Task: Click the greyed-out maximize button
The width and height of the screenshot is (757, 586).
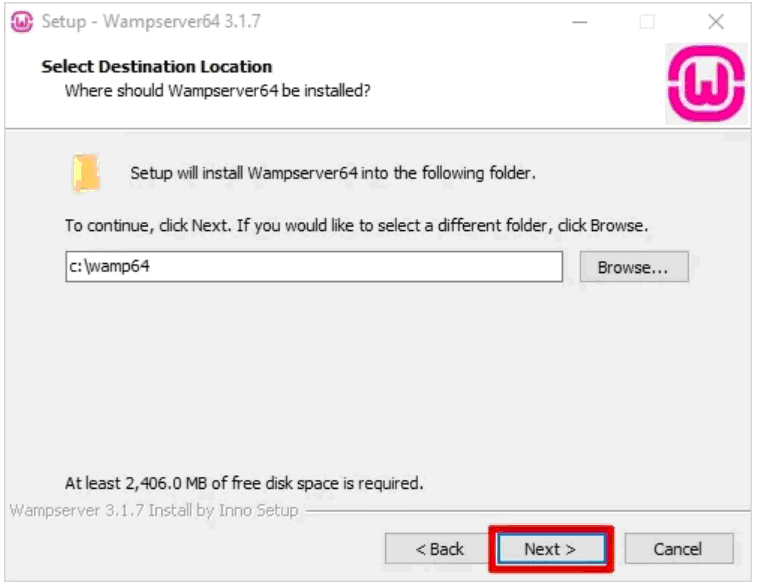Action: [647, 22]
